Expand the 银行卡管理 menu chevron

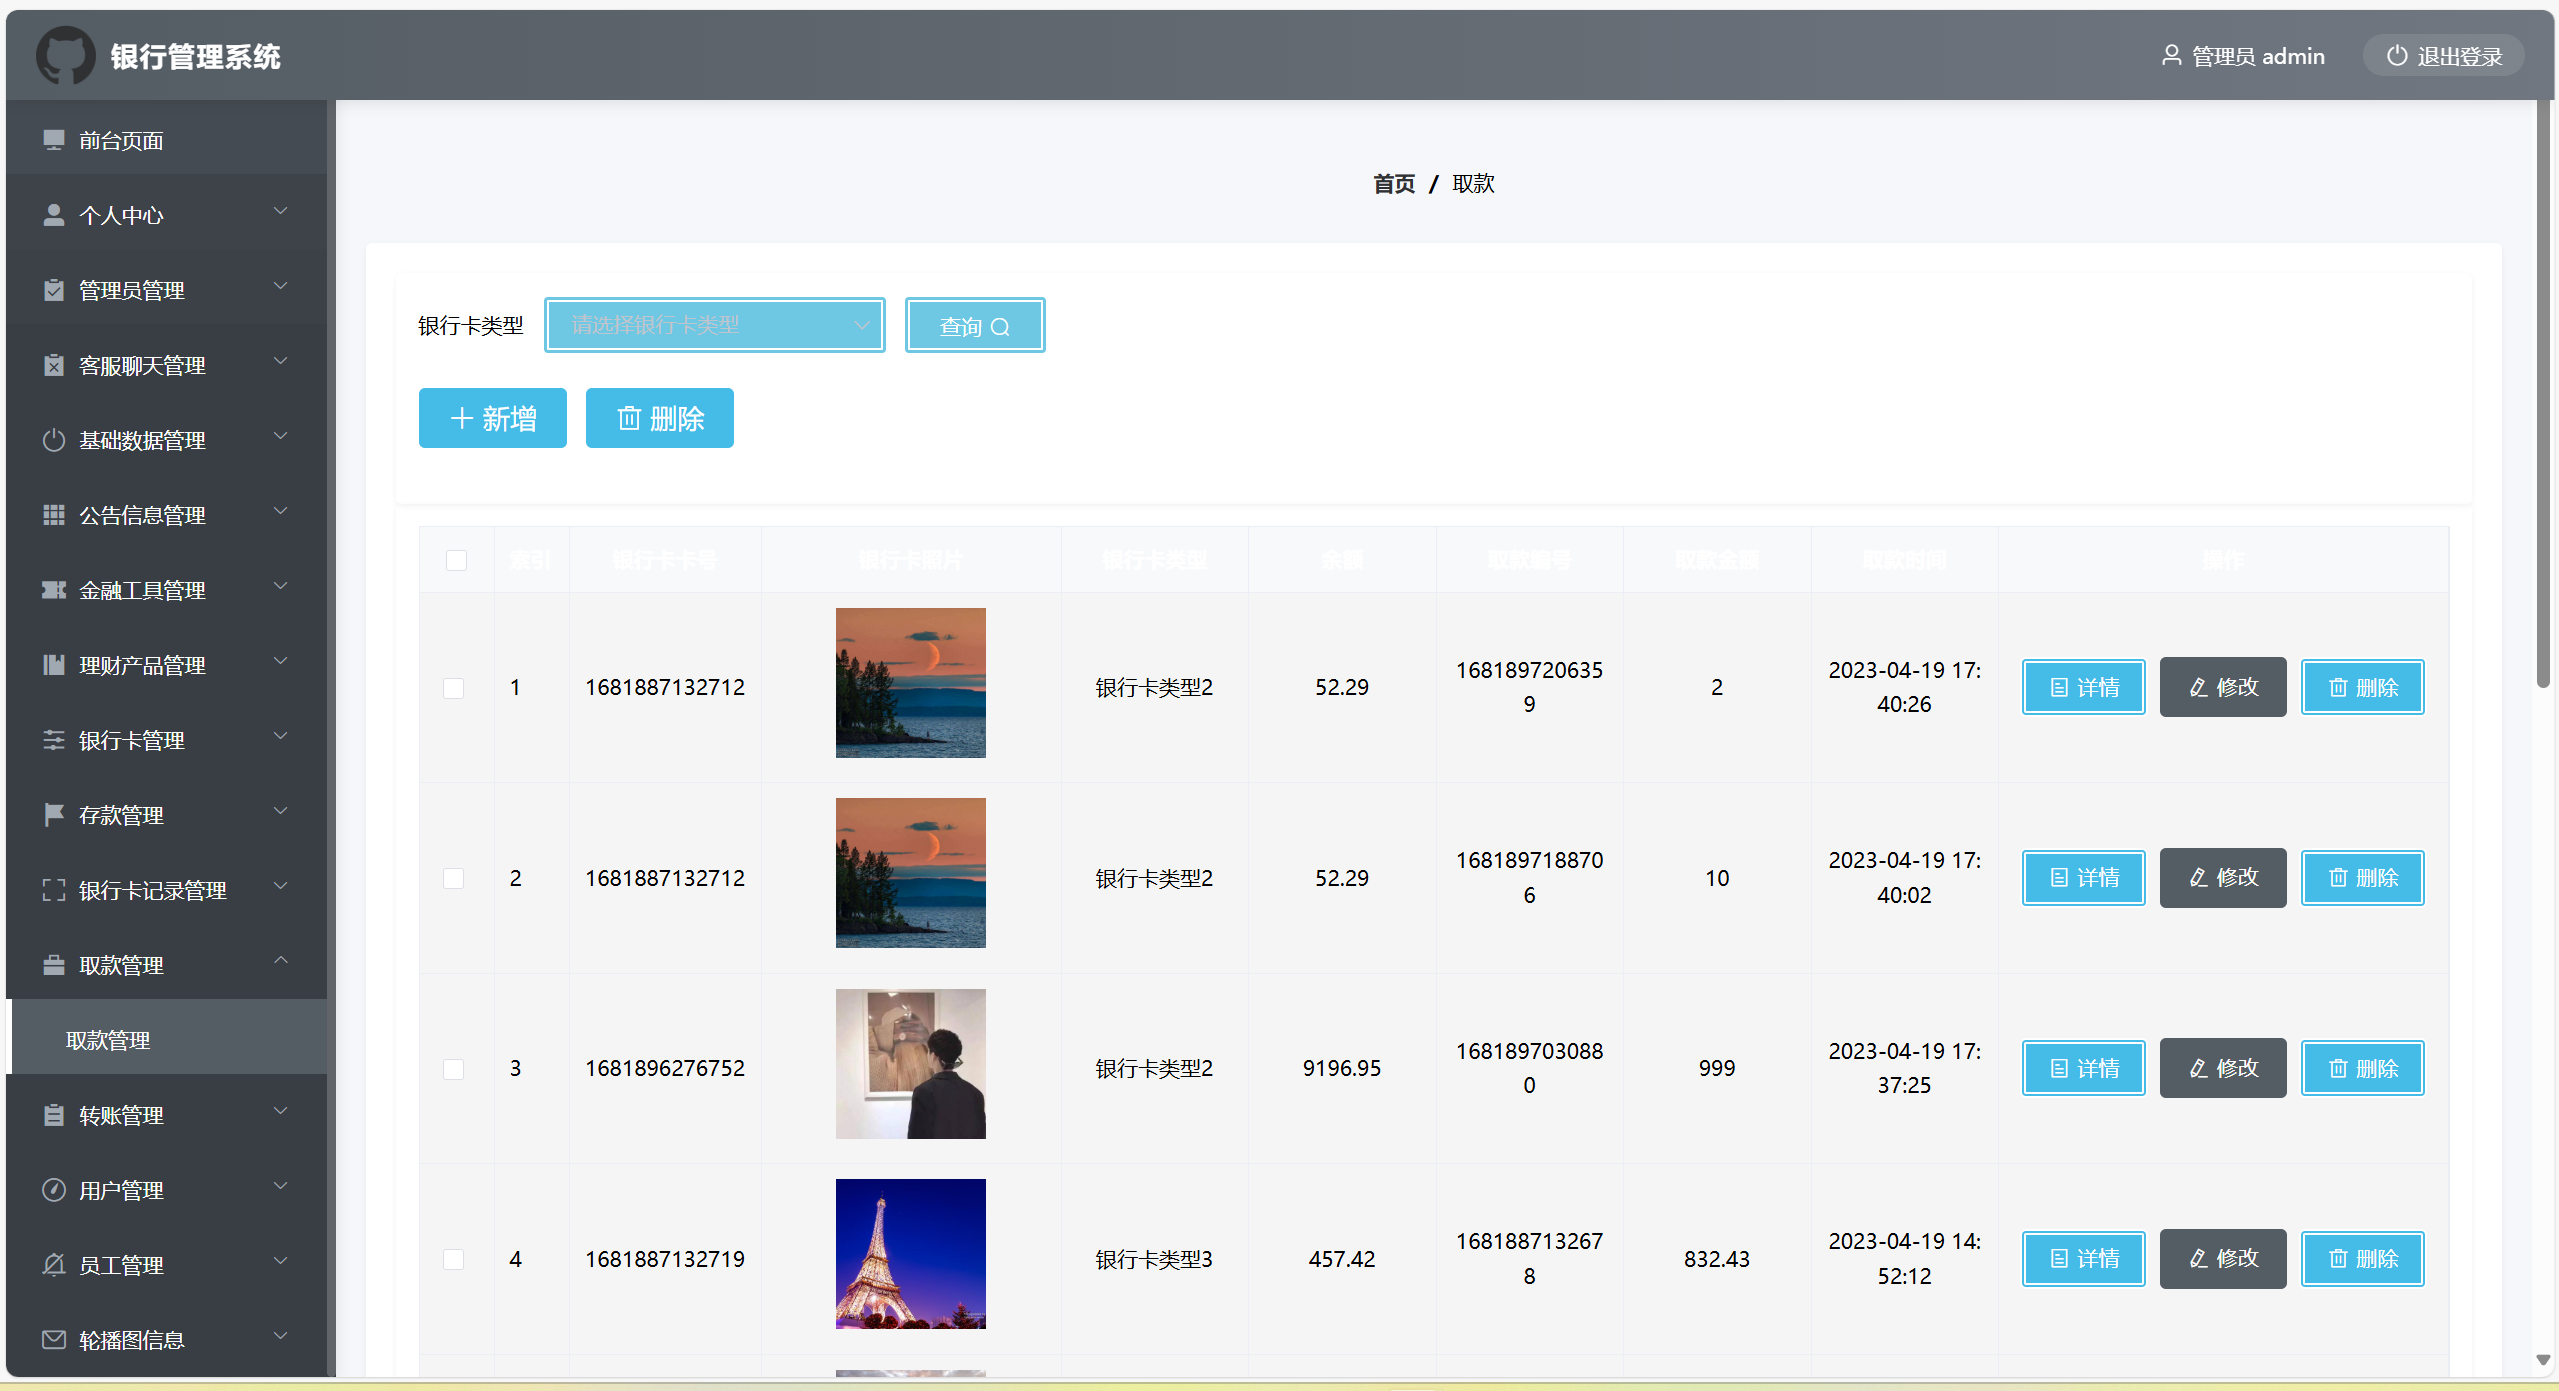281,737
